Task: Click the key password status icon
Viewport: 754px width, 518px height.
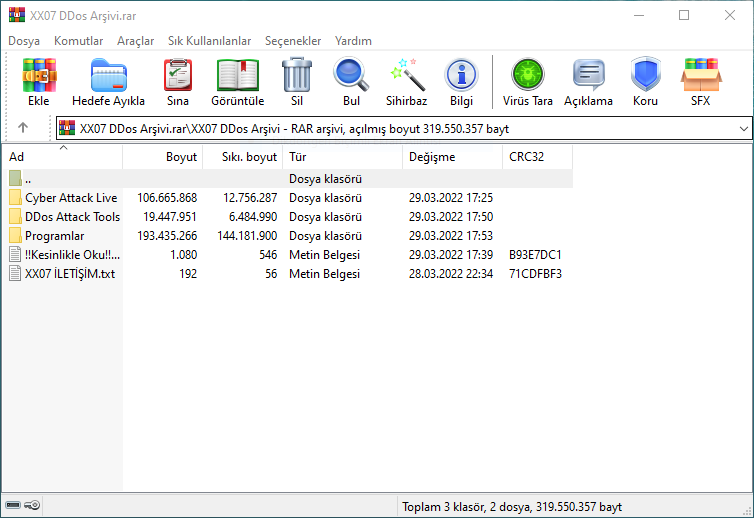Action: (x=32, y=505)
